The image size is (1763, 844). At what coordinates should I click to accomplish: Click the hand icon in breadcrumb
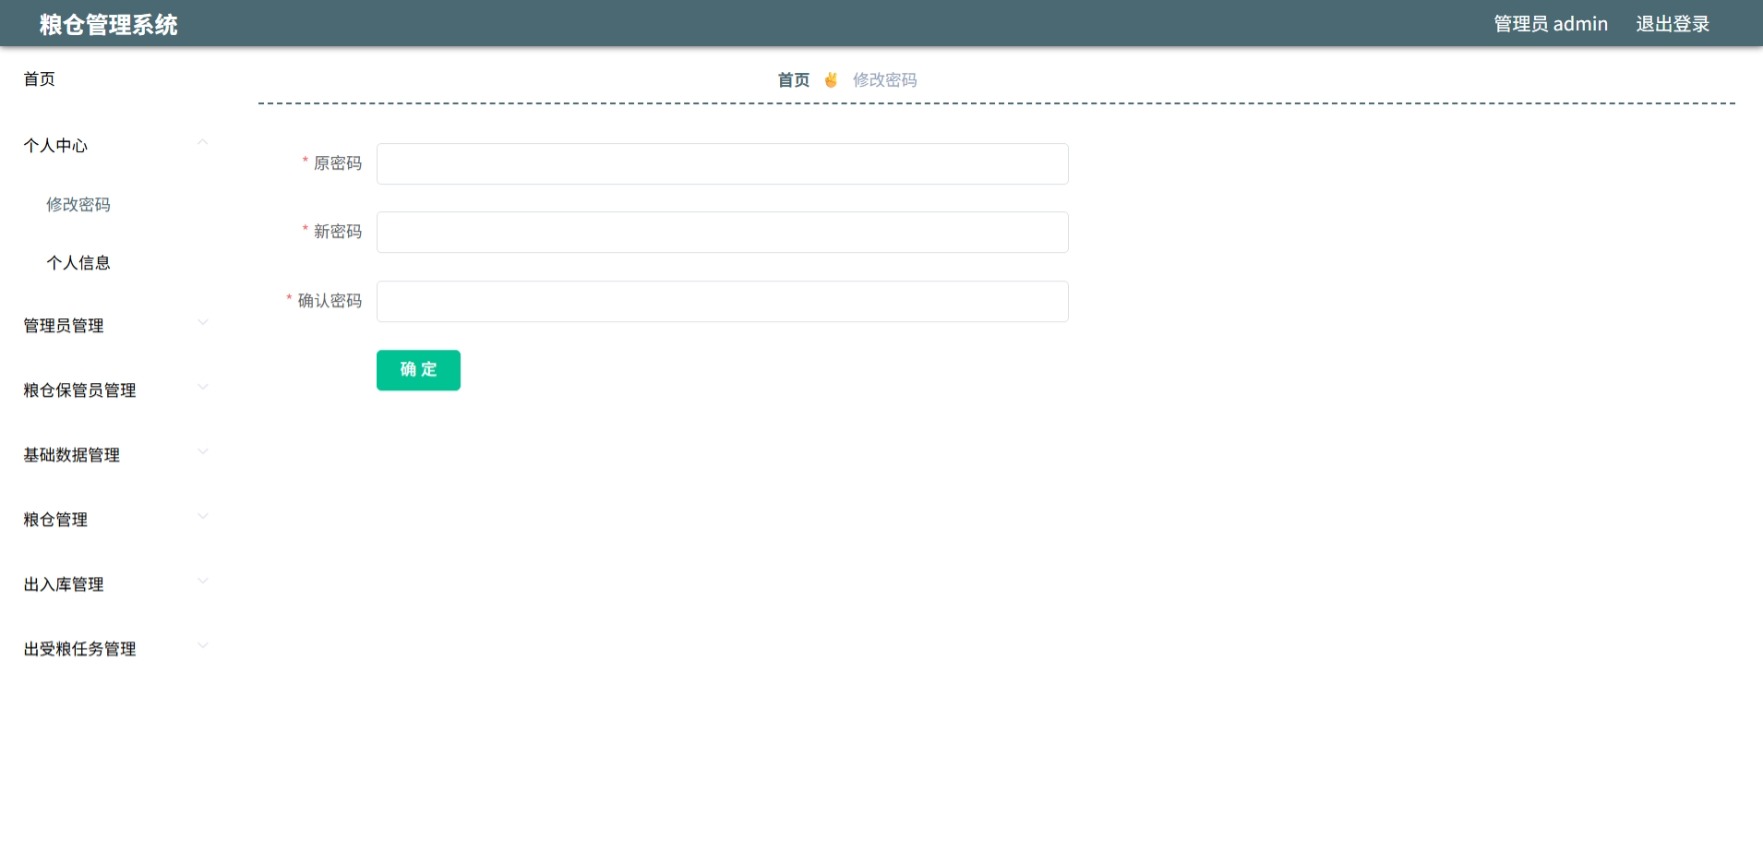[x=830, y=80]
